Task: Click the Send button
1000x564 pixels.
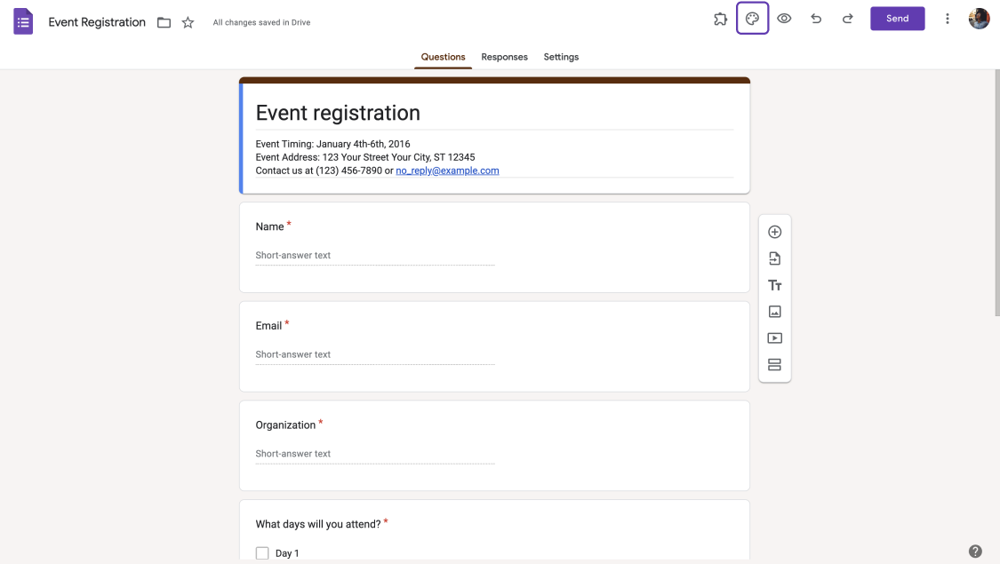Action: coord(897,19)
